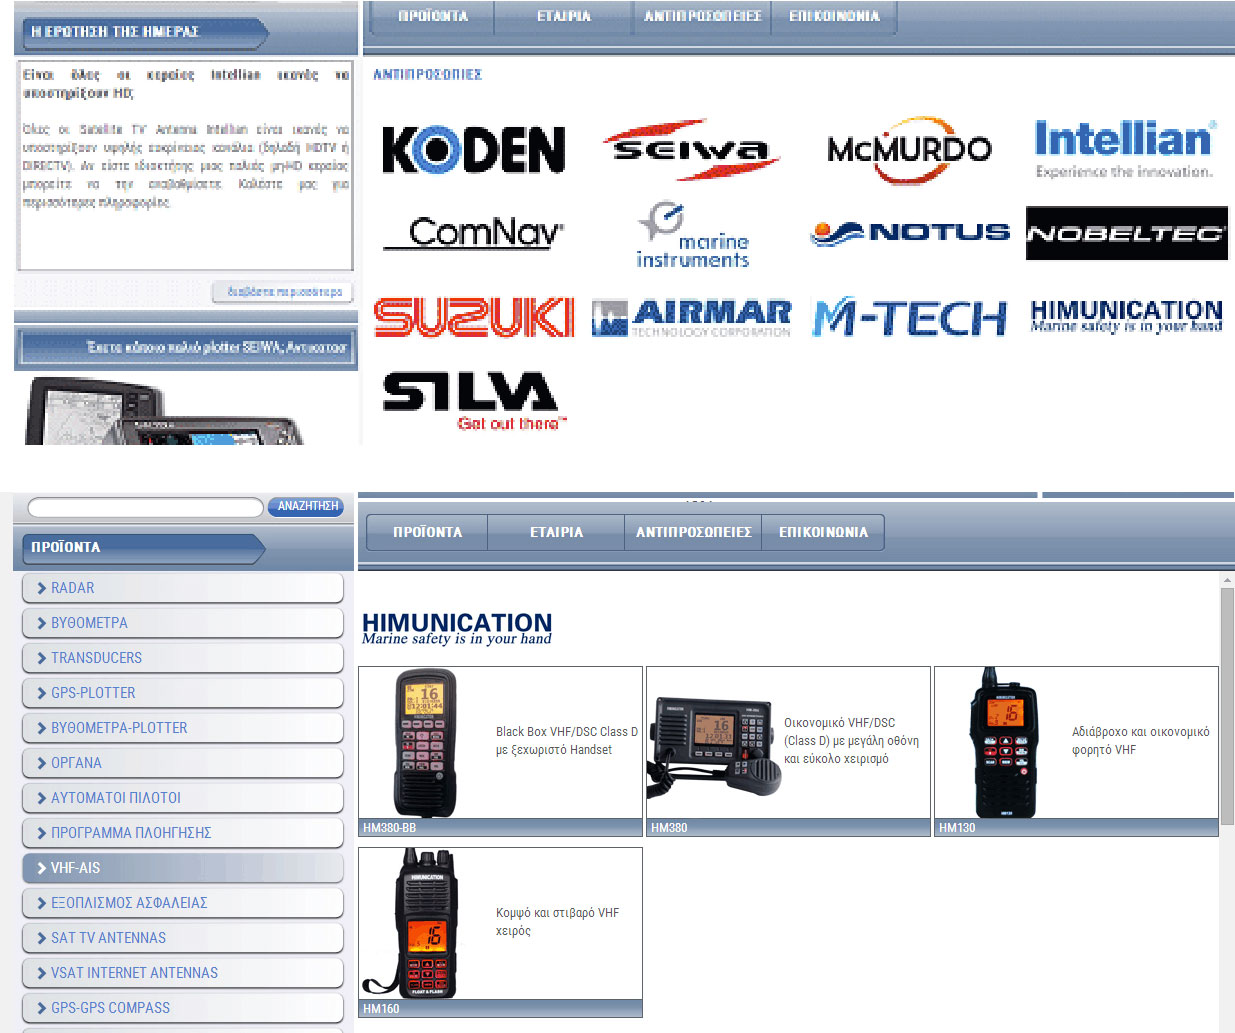The width and height of the screenshot is (1235, 1033).
Task: Click ΕΠΙΚΟΙΝΩΝΙΑ in the upper navigation bar
Action: (834, 16)
